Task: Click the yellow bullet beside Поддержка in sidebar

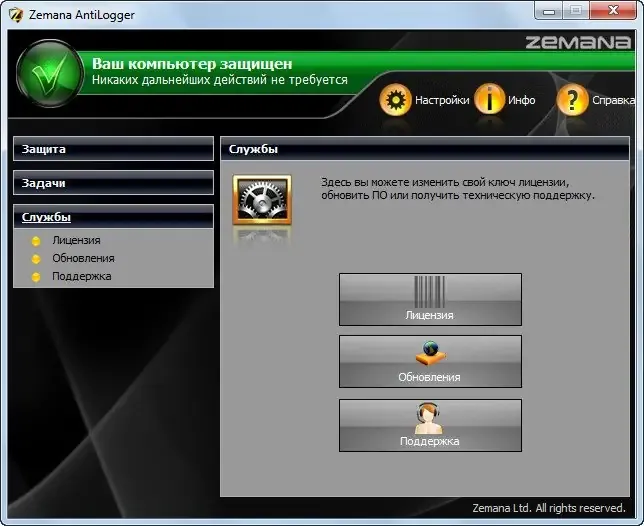Action: point(36,277)
